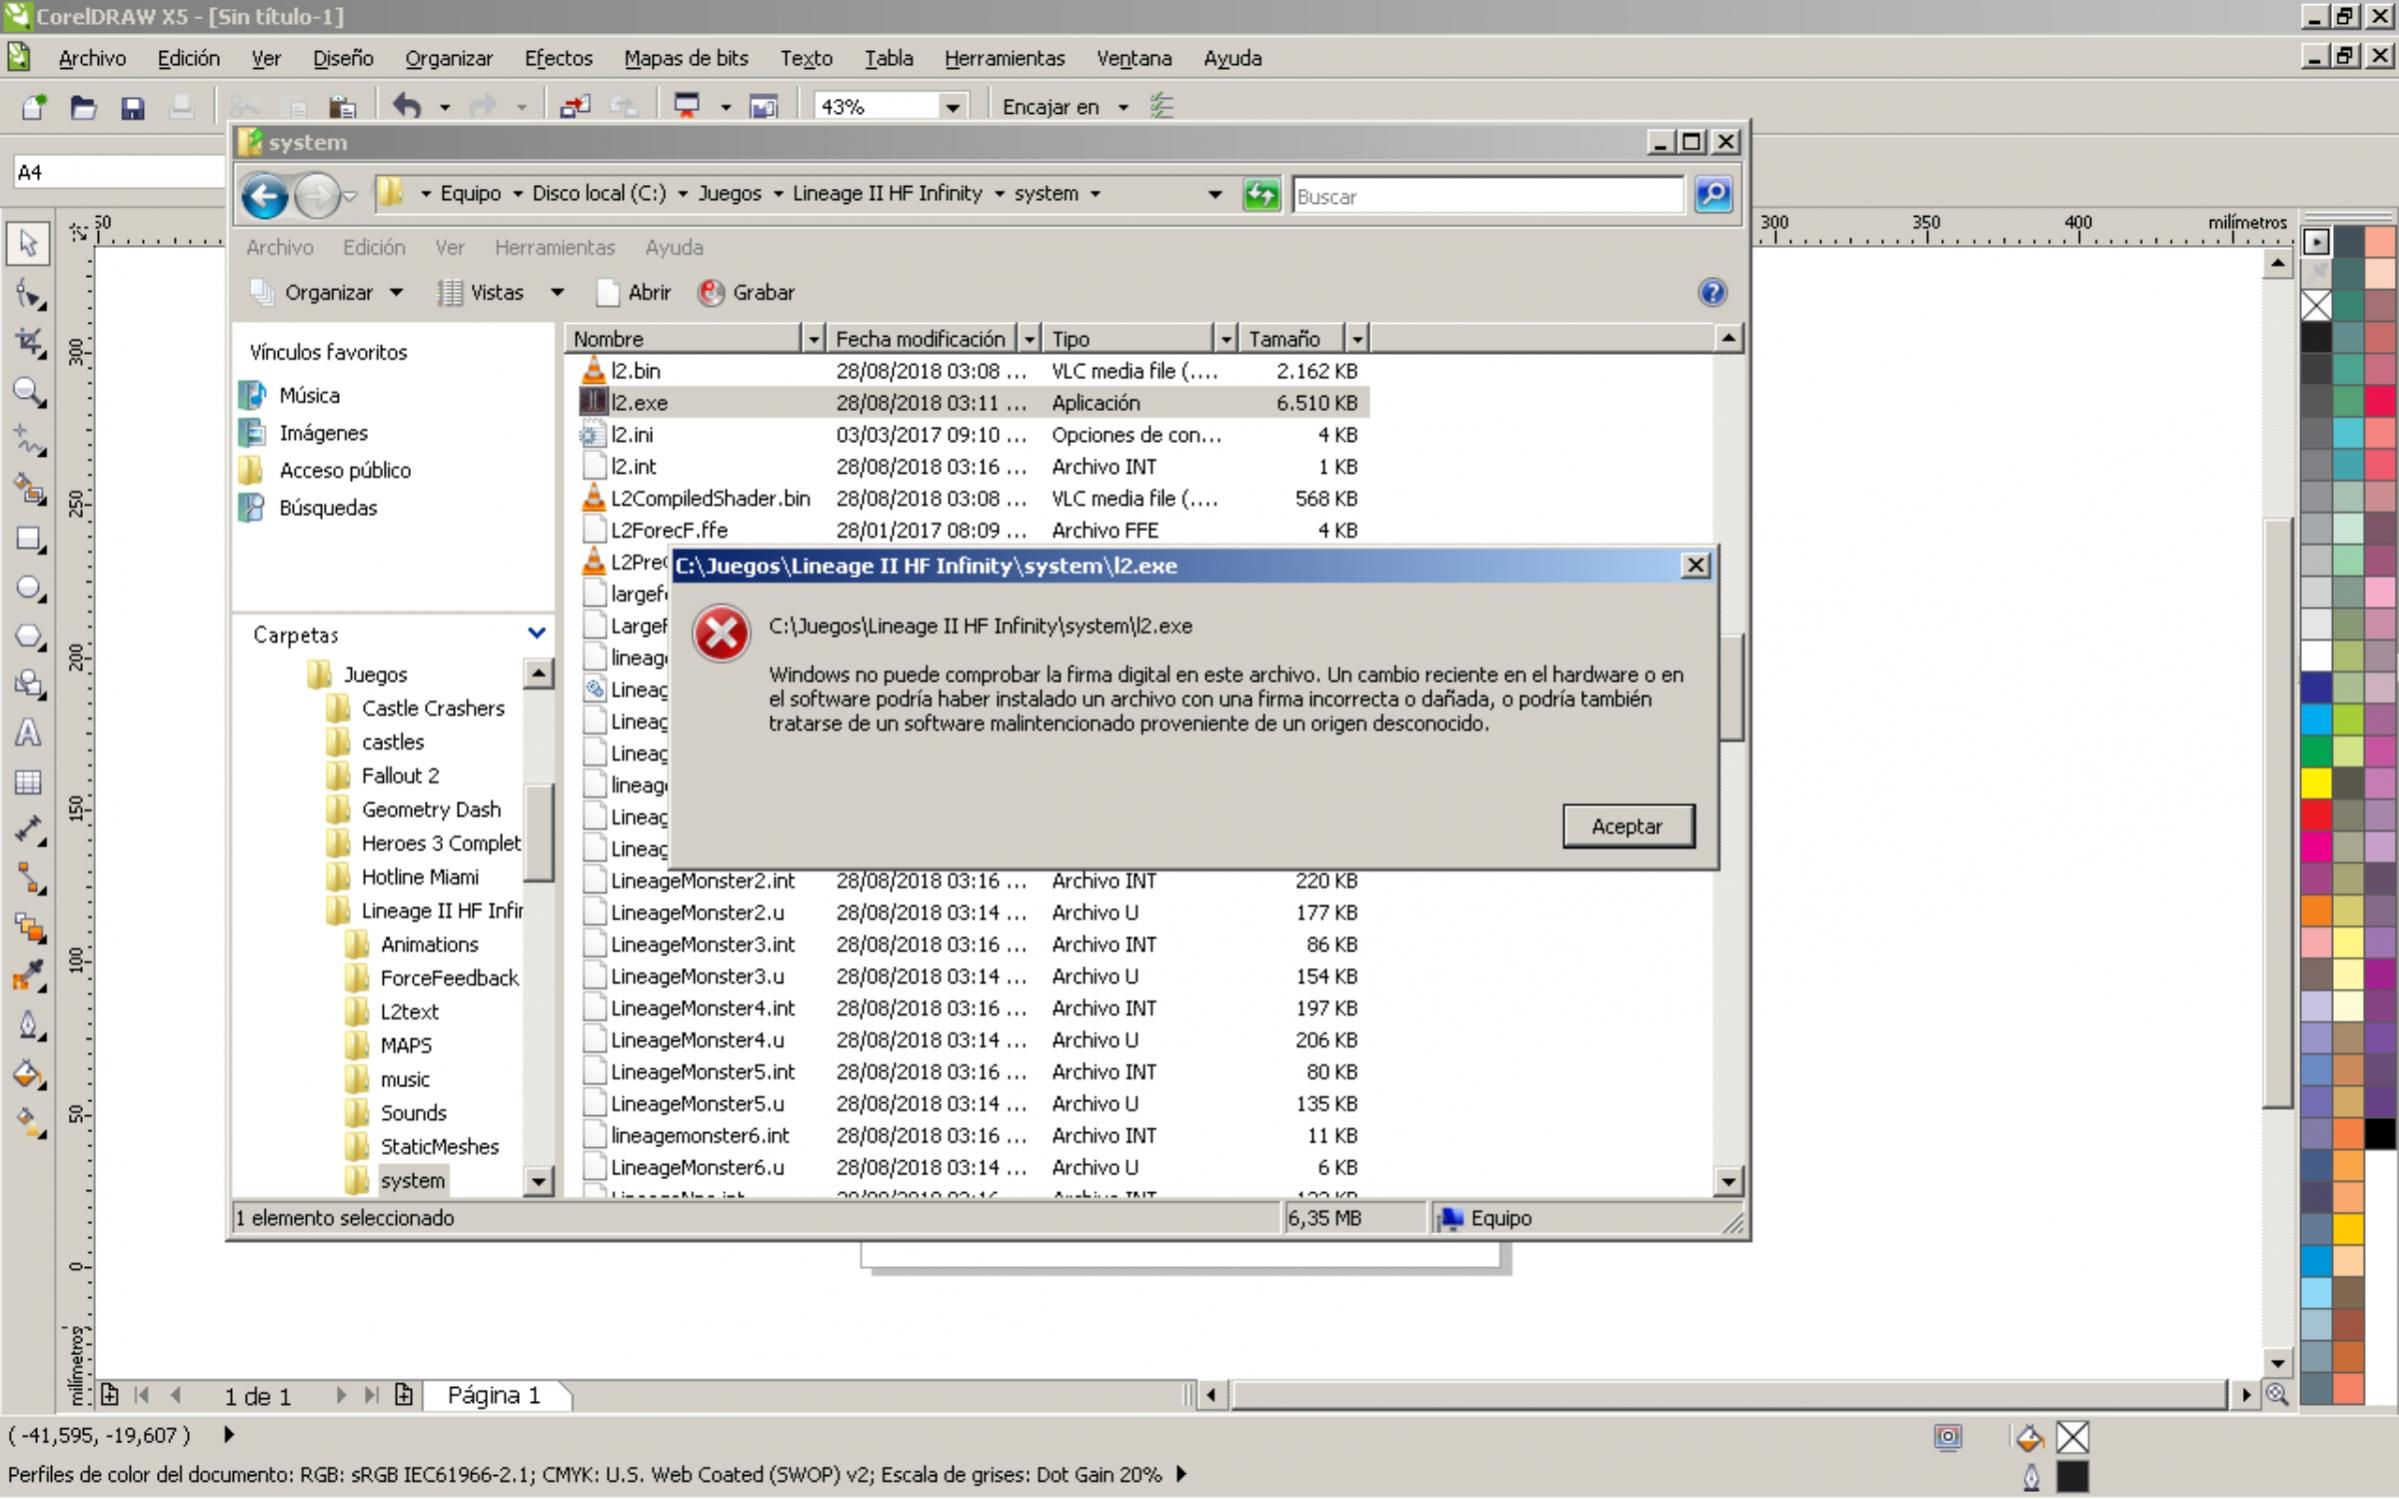Select LineageMonster4.u file
This screenshot has height=1499, width=2399.
(697, 1040)
